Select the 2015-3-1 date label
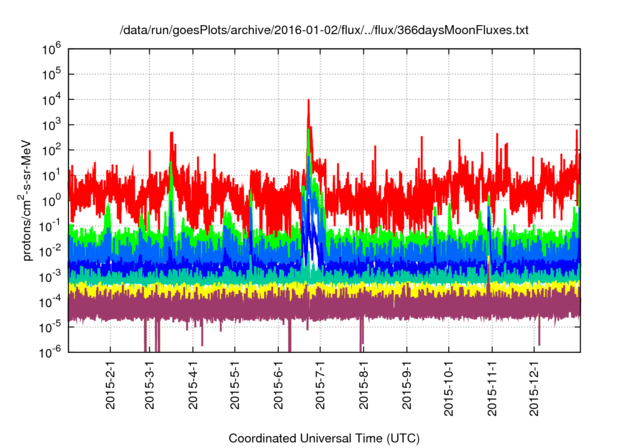 click(x=149, y=385)
